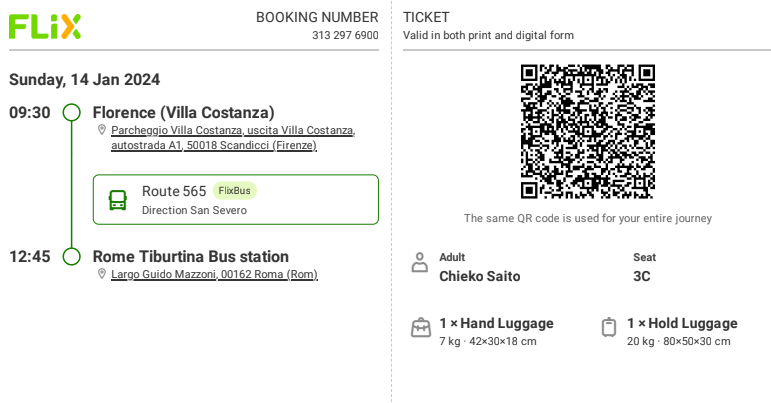Image resolution: width=771 pixels, height=403 pixels.
Task: Click the date Sunday, 14 Jan 2024
Action: pos(85,80)
